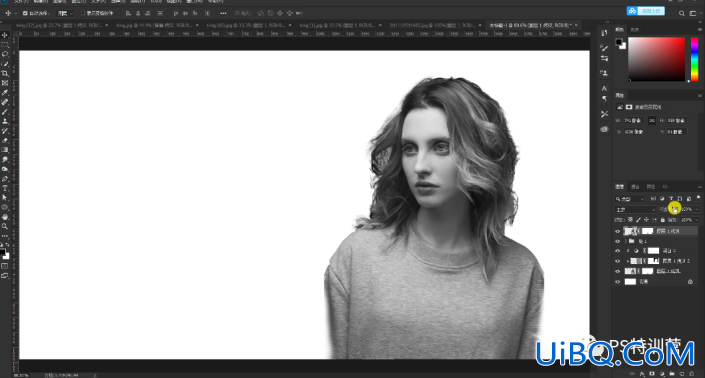The width and height of the screenshot is (705, 378).
Task: Open the layer filter Kind dropdown
Action: pyautogui.click(x=629, y=199)
